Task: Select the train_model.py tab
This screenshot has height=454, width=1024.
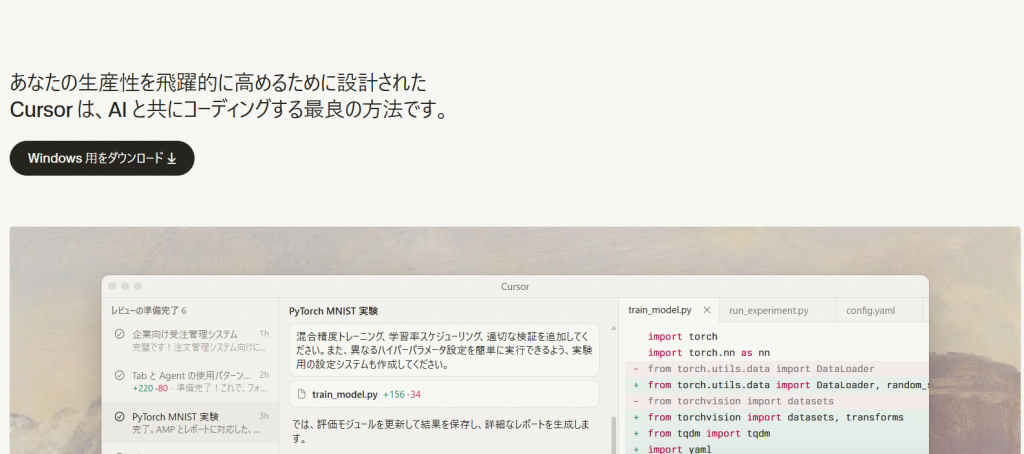Action: [659, 311]
